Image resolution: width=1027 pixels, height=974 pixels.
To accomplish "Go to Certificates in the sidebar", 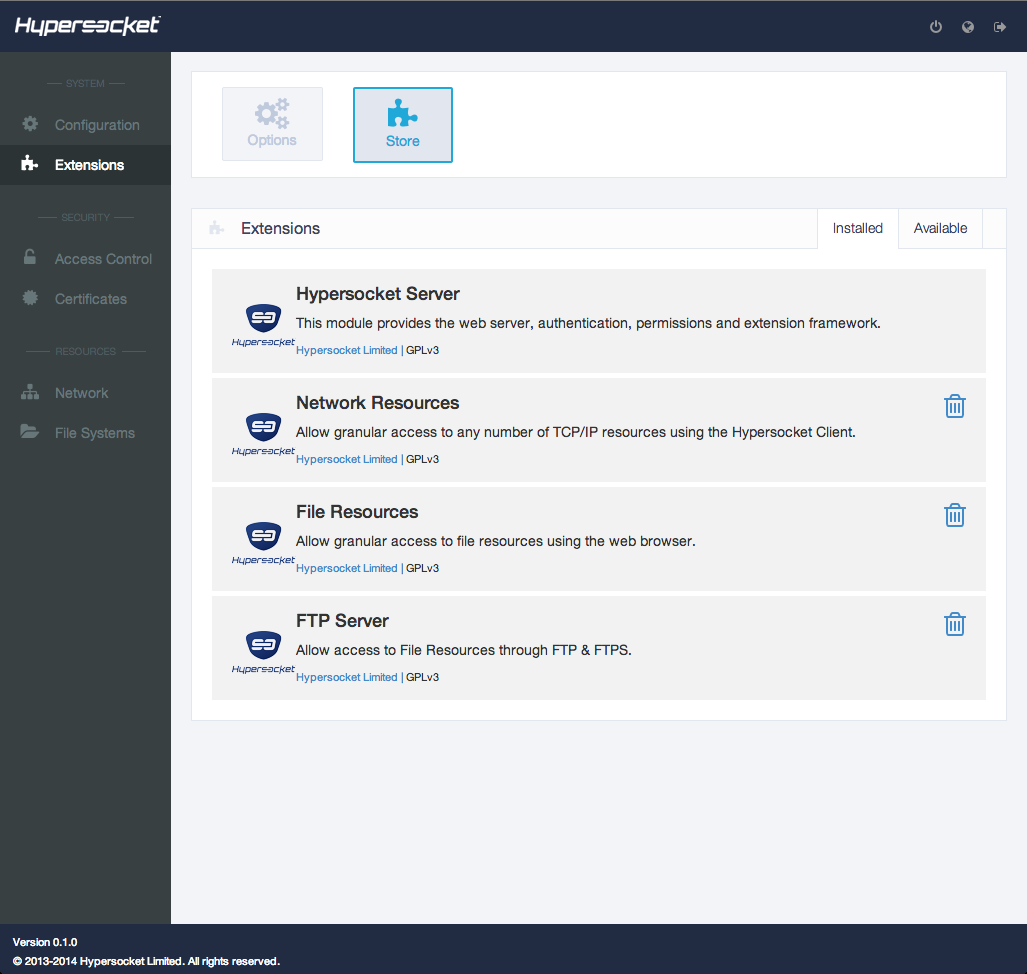I will [x=85, y=299].
